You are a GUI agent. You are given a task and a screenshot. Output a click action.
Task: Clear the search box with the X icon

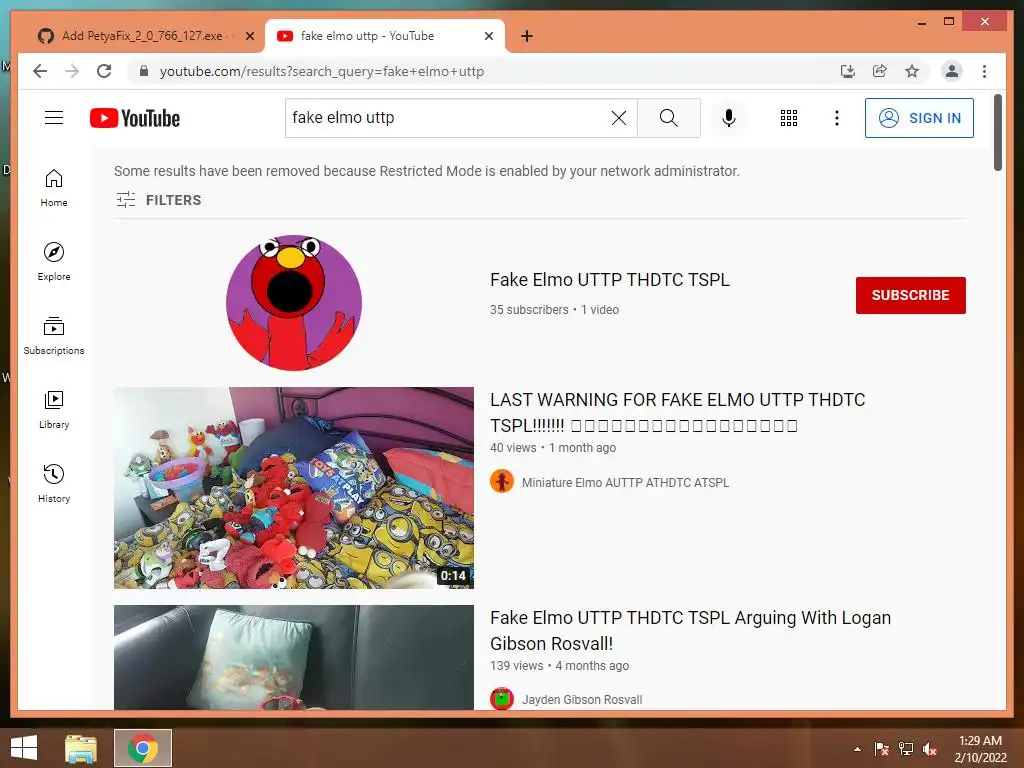click(x=618, y=118)
